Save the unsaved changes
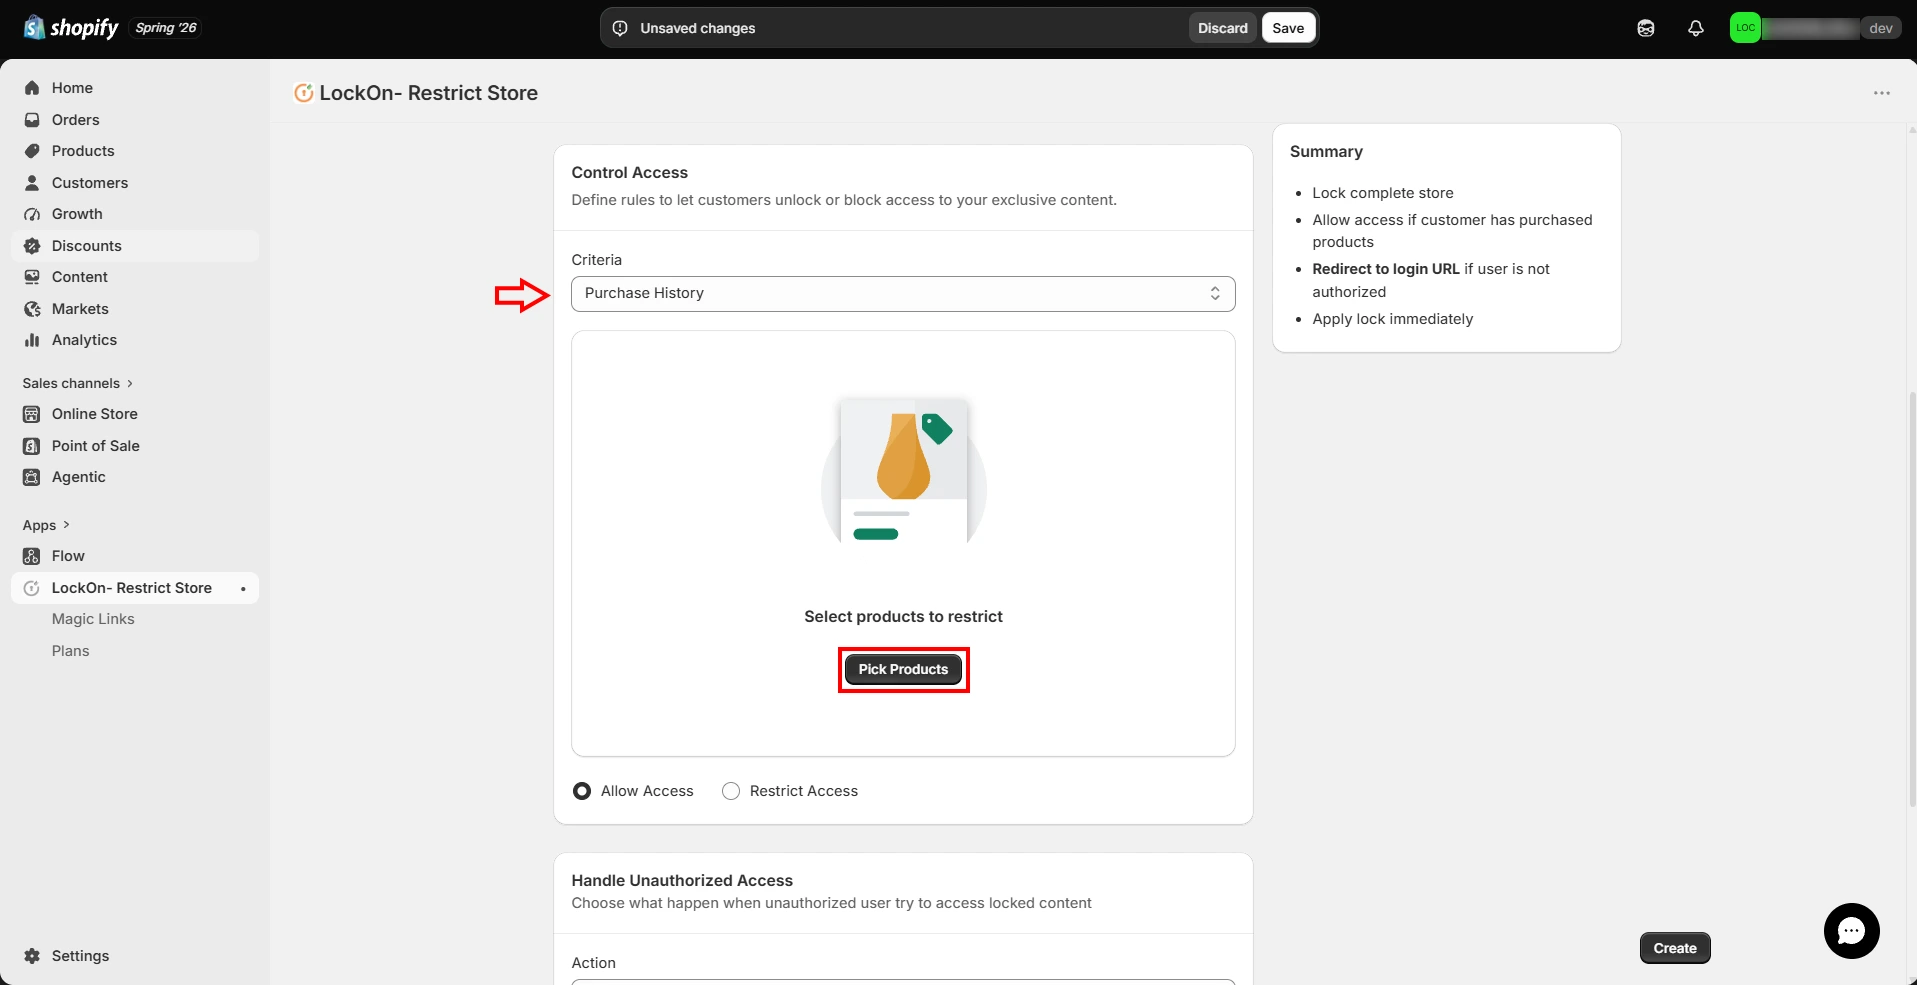This screenshot has width=1917, height=985. click(1288, 28)
